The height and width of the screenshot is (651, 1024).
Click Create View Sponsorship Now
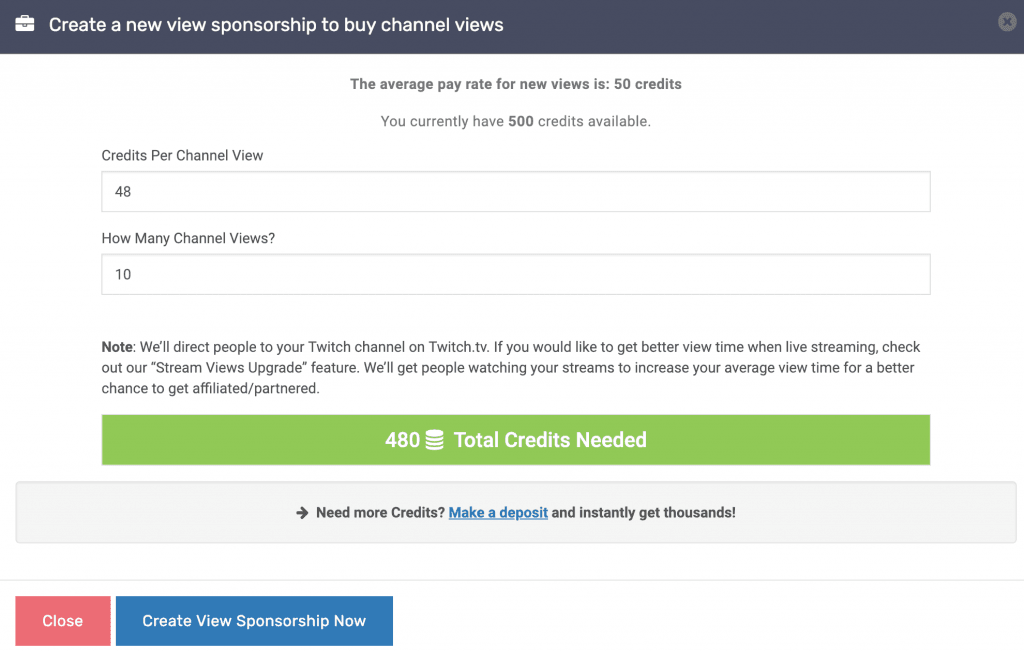coord(254,620)
